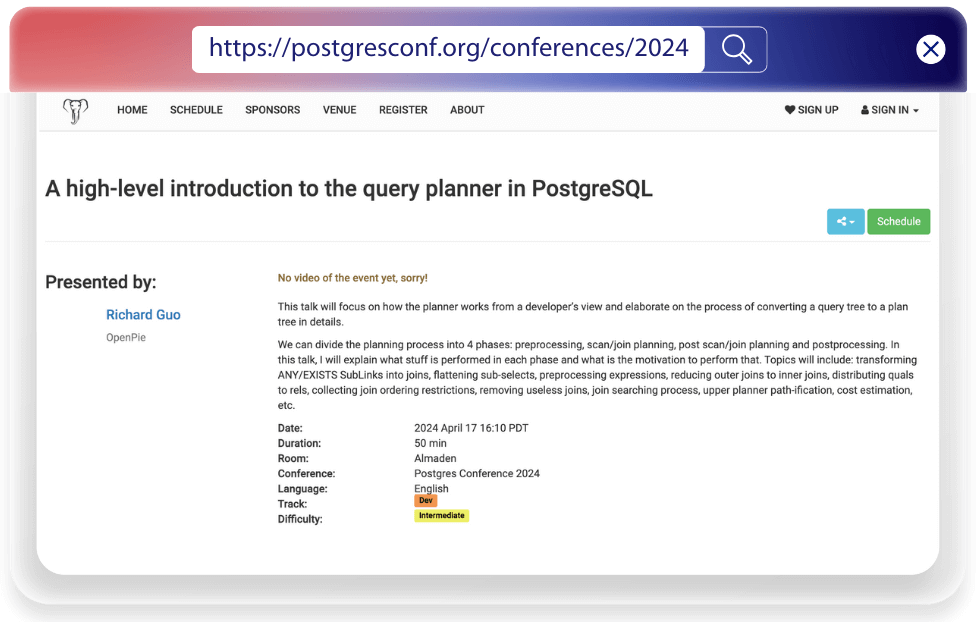Screen dimensions: 976x622
Task: Click the 'Difficulty:' label
Action: [300, 519]
